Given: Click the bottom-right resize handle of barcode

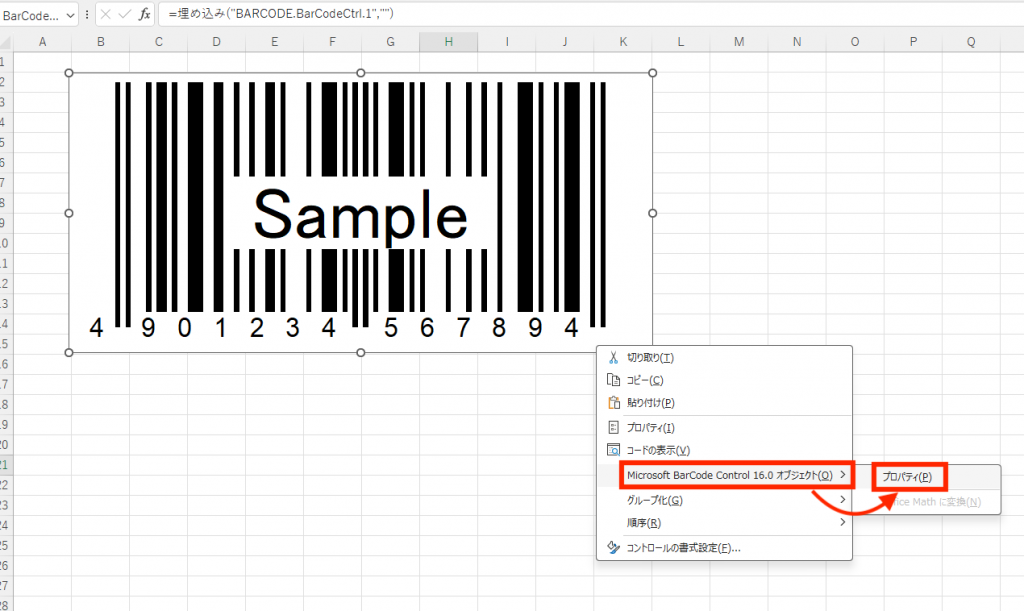Looking at the screenshot, I should 653,352.
